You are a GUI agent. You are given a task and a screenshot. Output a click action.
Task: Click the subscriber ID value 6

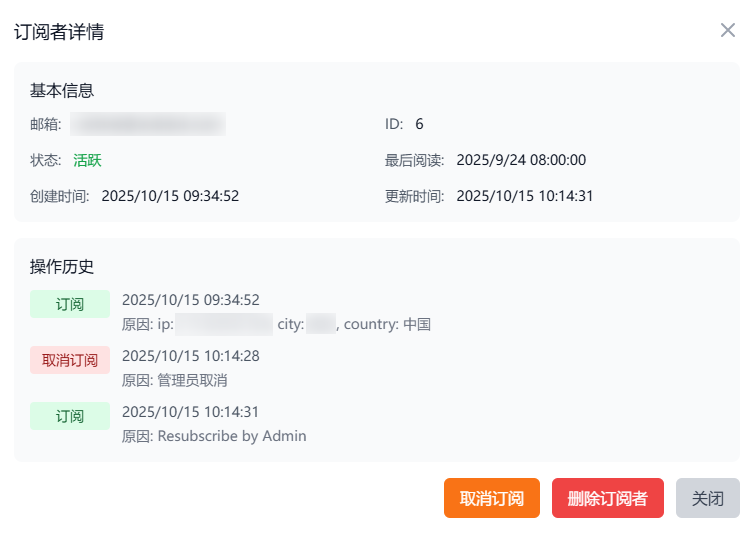tap(419, 124)
